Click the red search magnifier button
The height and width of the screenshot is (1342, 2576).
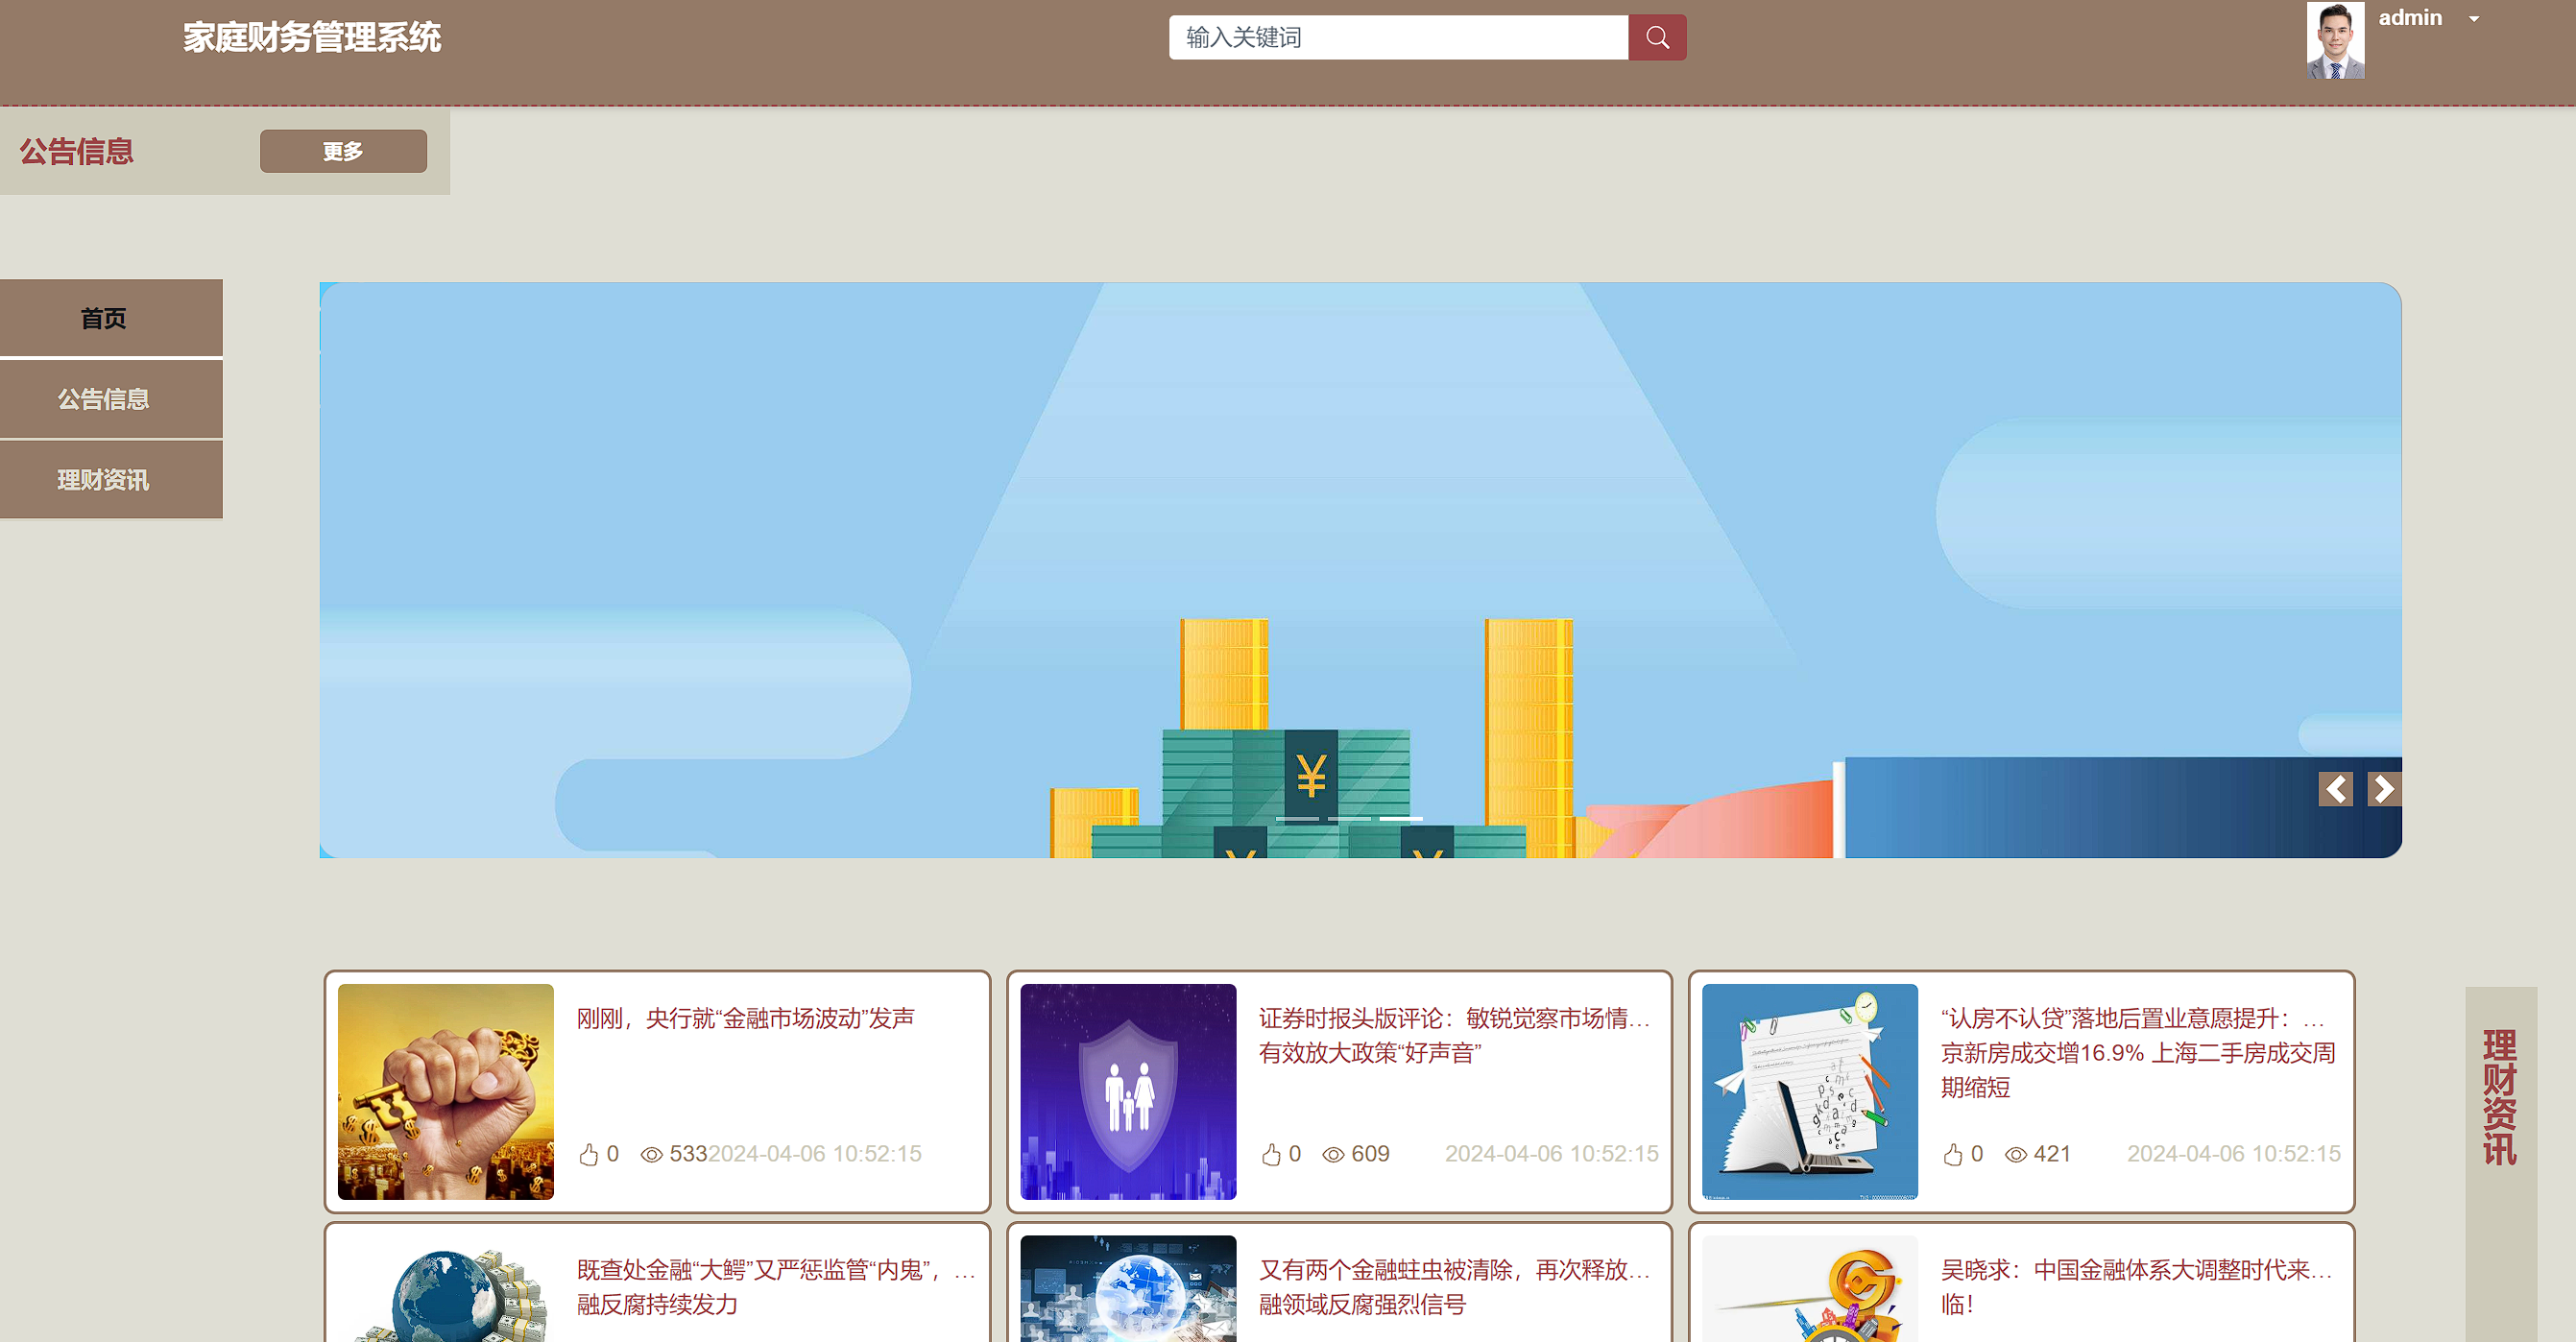point(1656,37)
